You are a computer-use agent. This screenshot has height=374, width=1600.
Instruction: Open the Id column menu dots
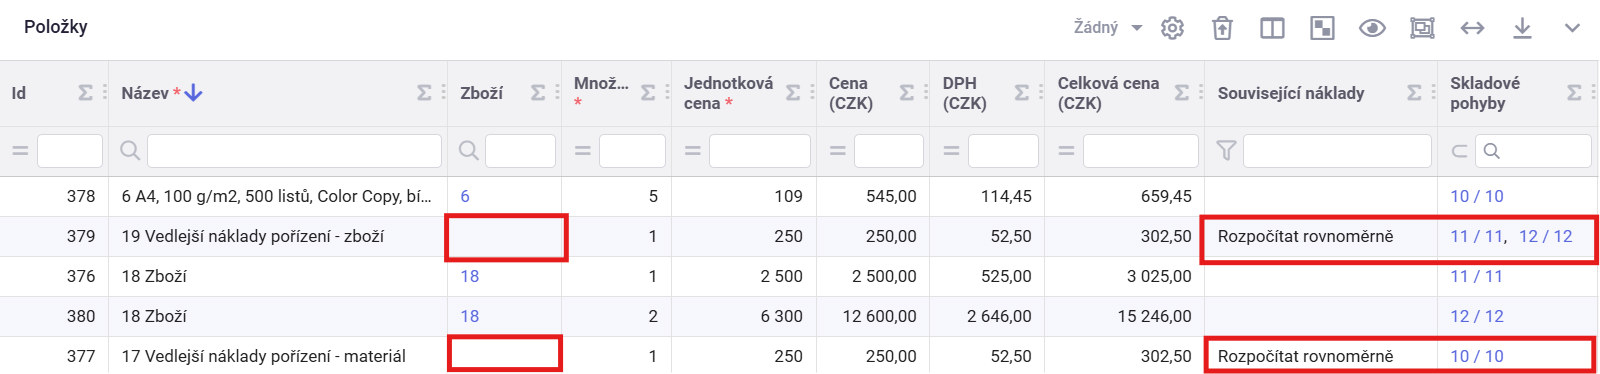(x=104, y=93)
